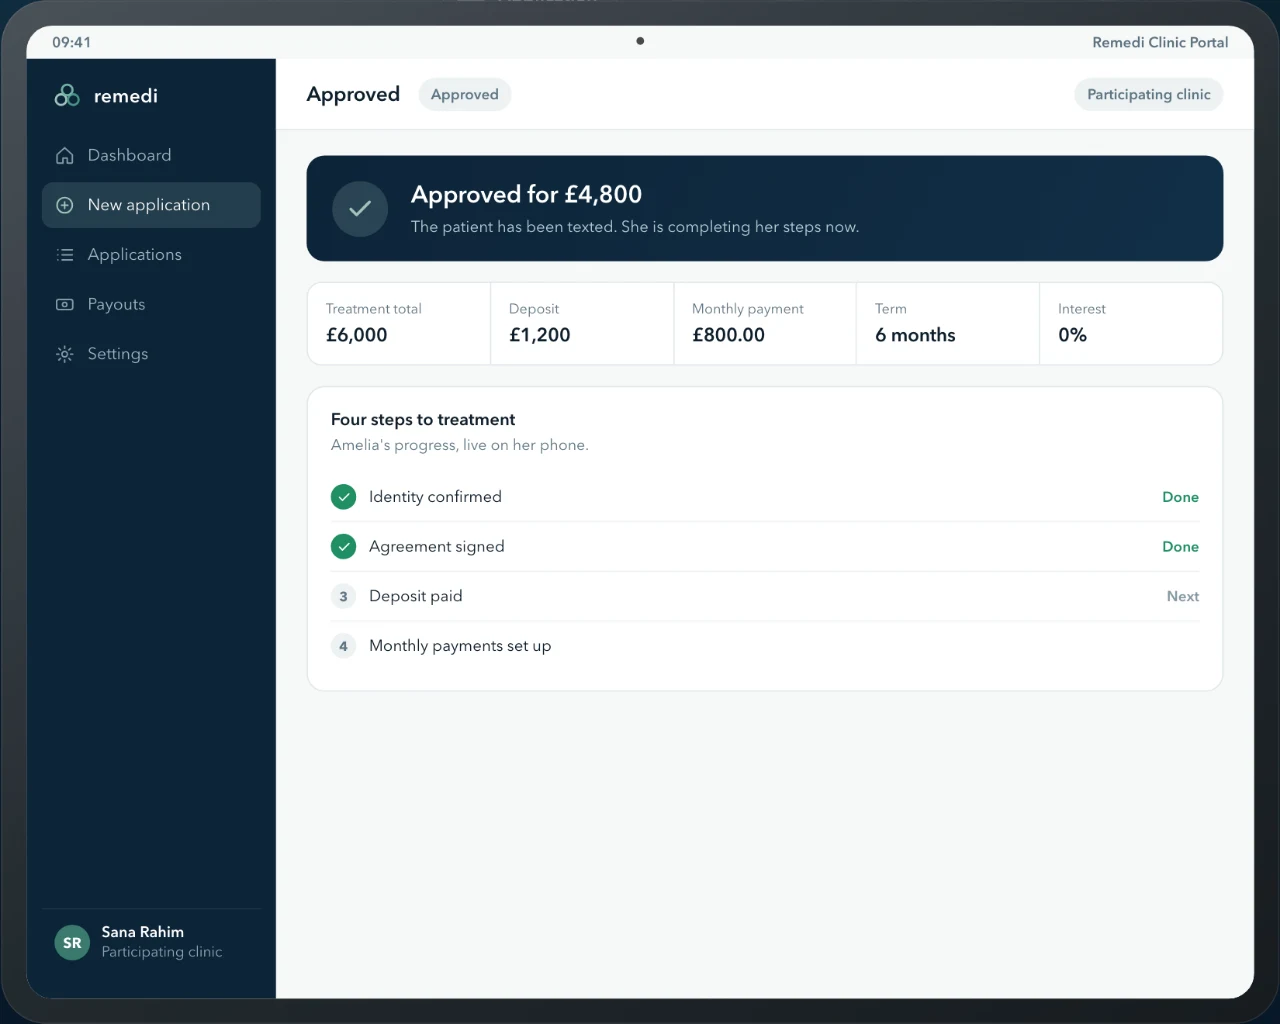Click the Applications list icon

[65, 255]
